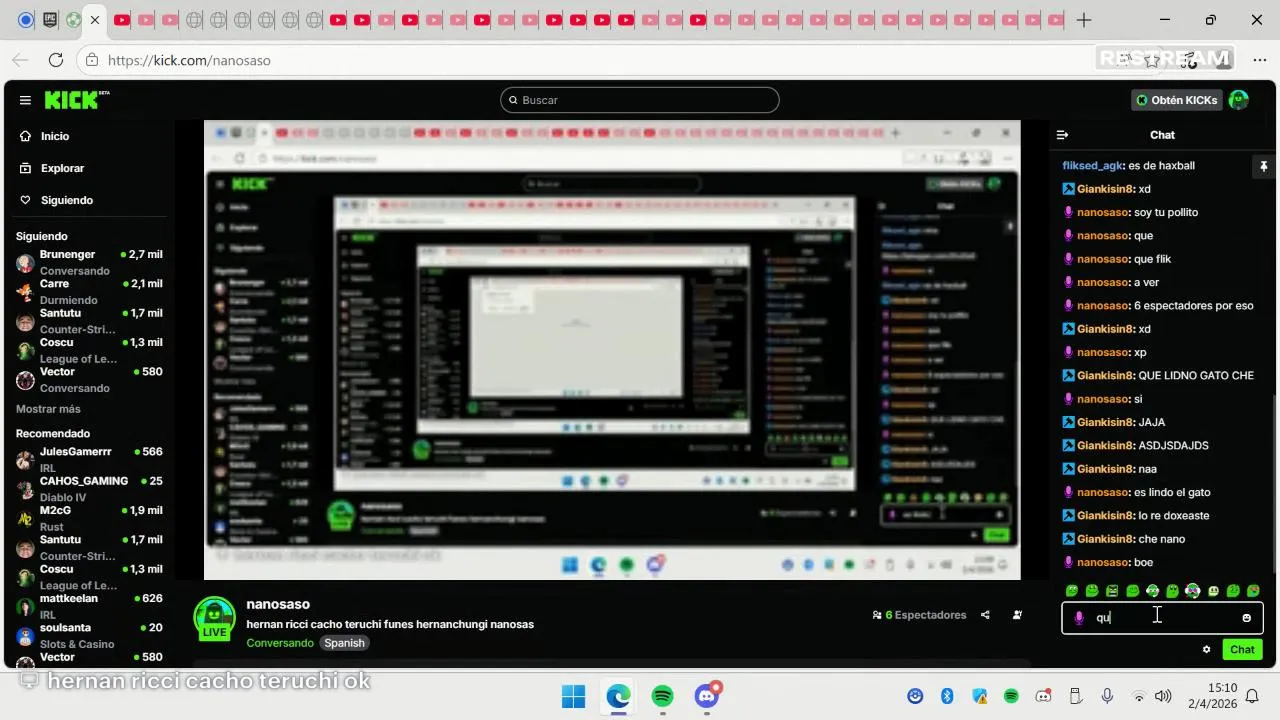Click nanosaso LIVE avatar

tap(214, 619)
